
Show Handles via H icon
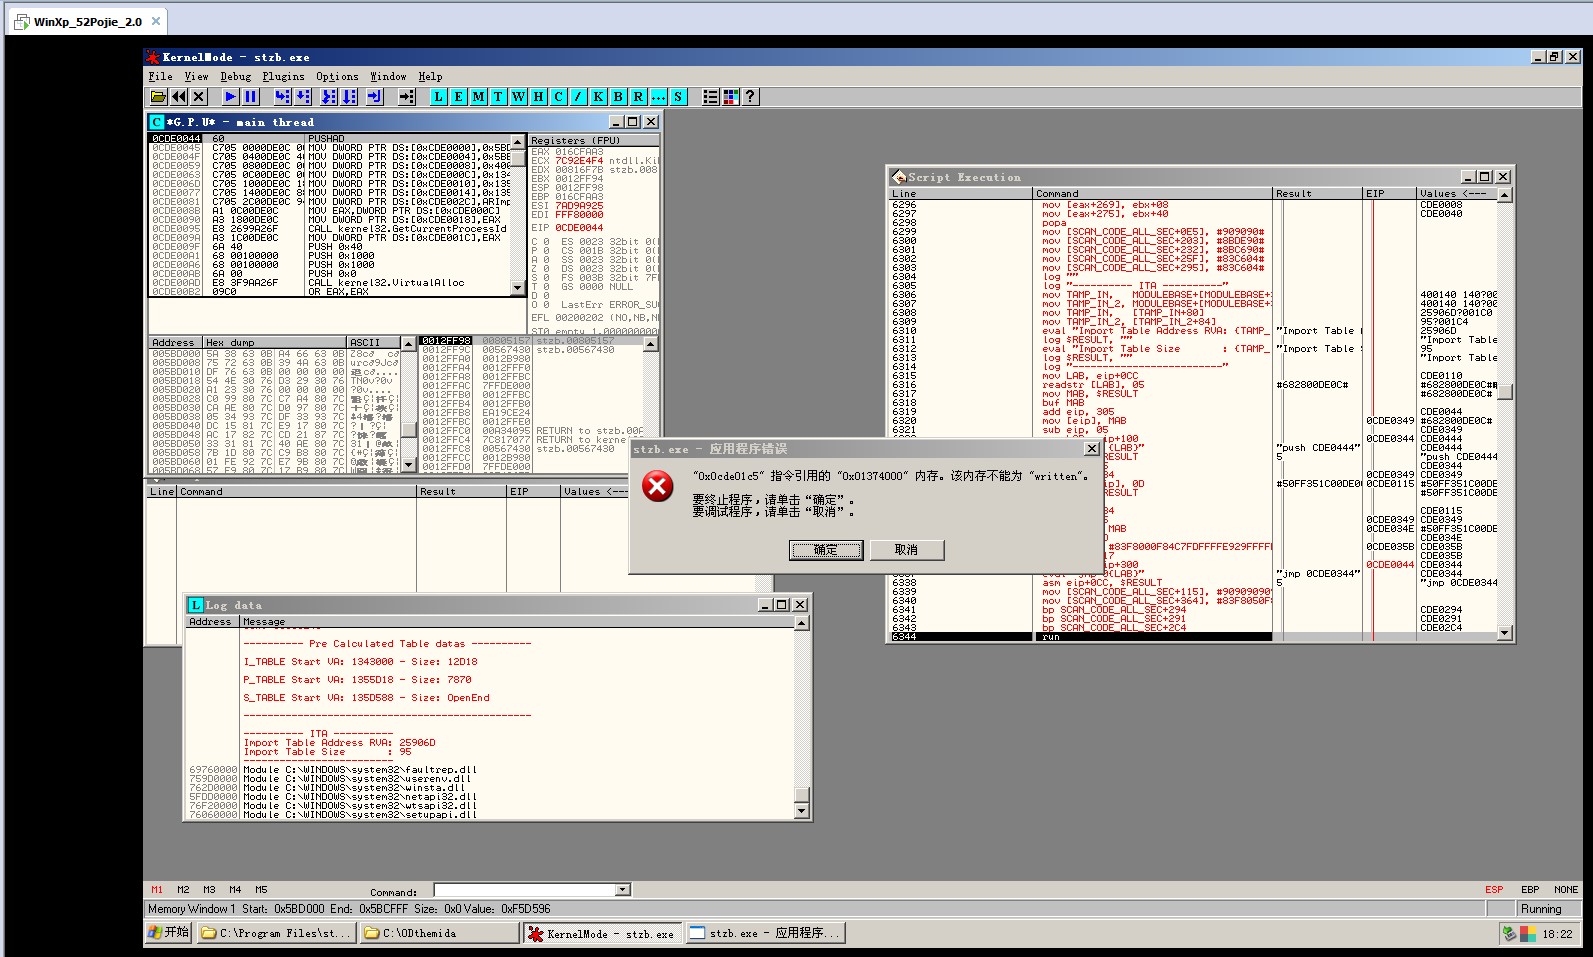[x=539, y=96]
